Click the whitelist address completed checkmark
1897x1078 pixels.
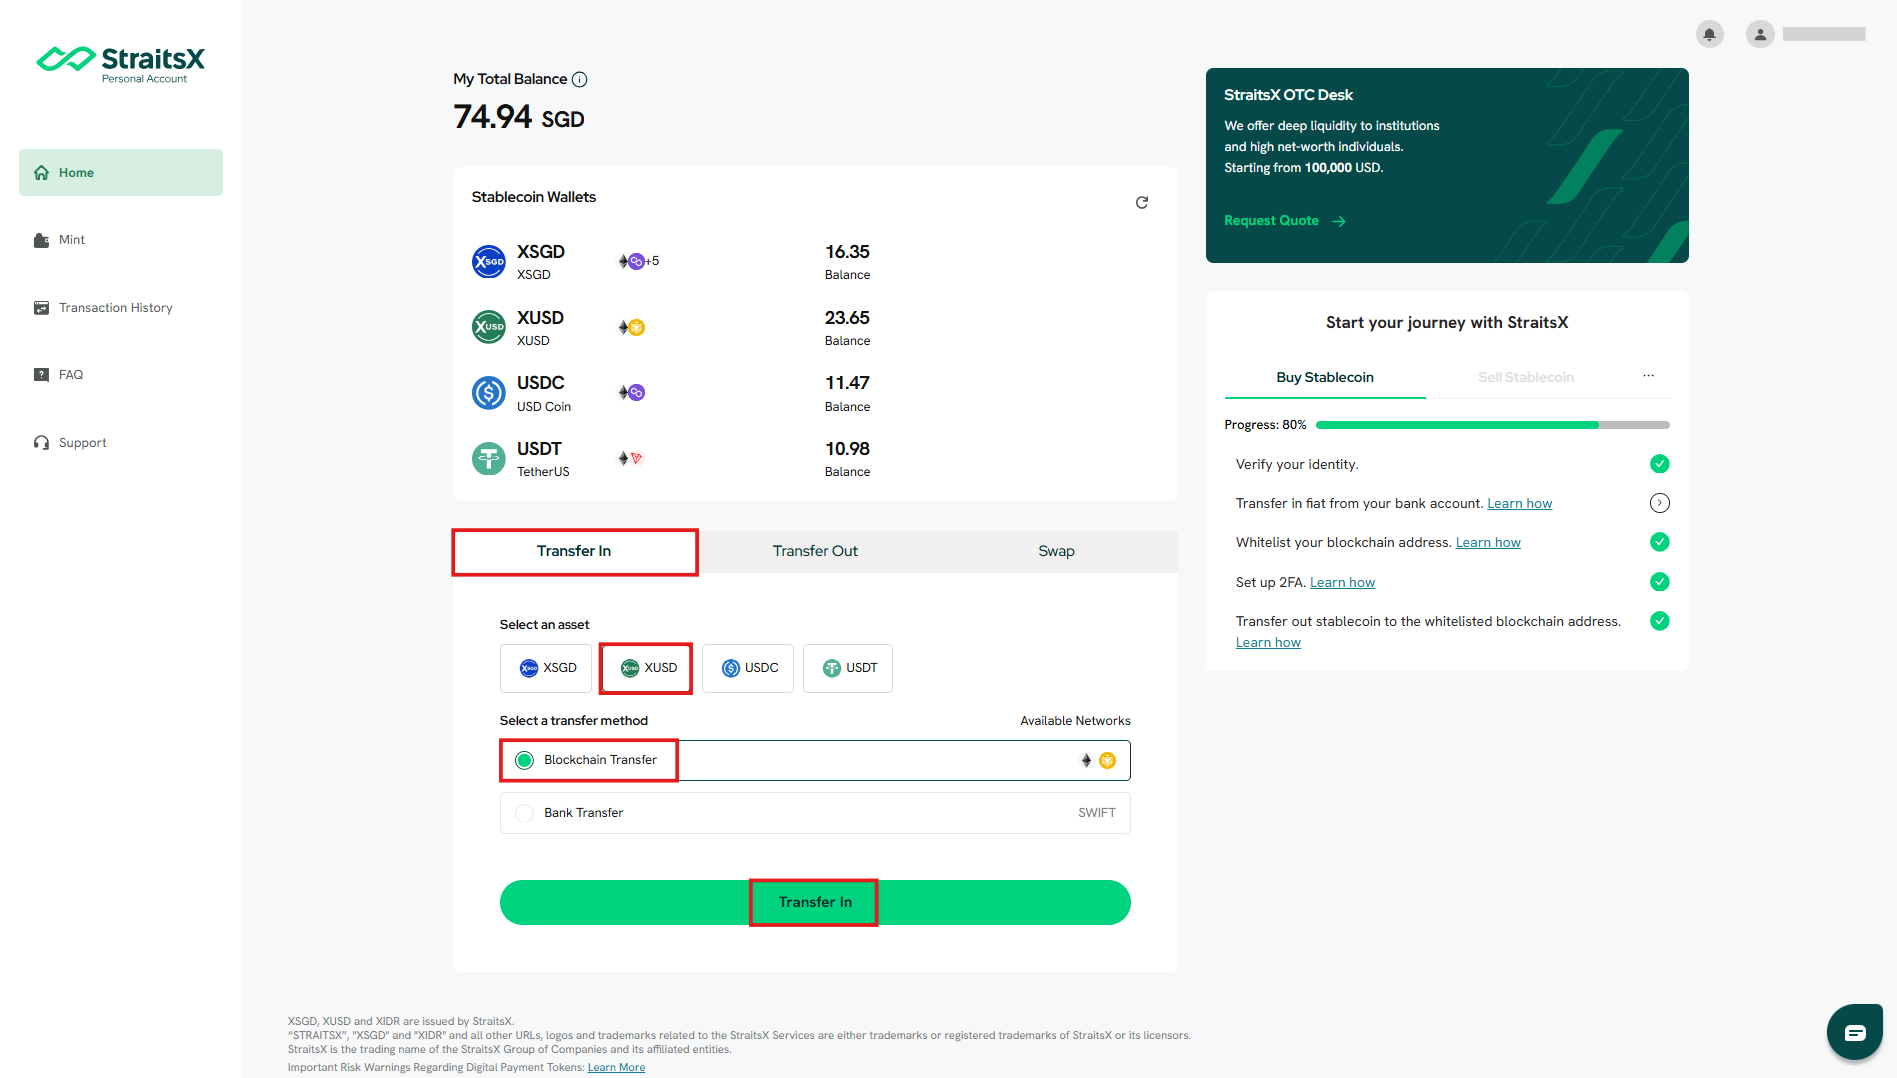(x=1660, y=542)
